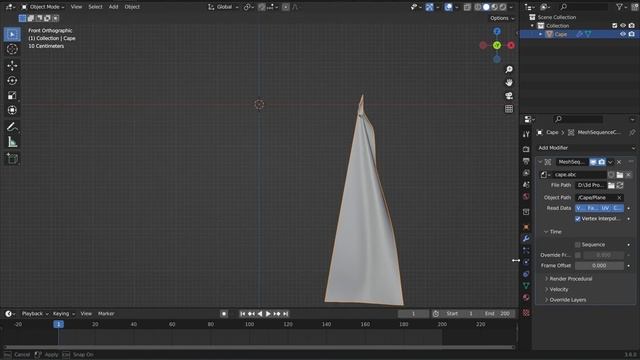This screenshot has width=640, height=360.
Task: Open the Object Data properties tab
Action: click(x=526, y=286)
